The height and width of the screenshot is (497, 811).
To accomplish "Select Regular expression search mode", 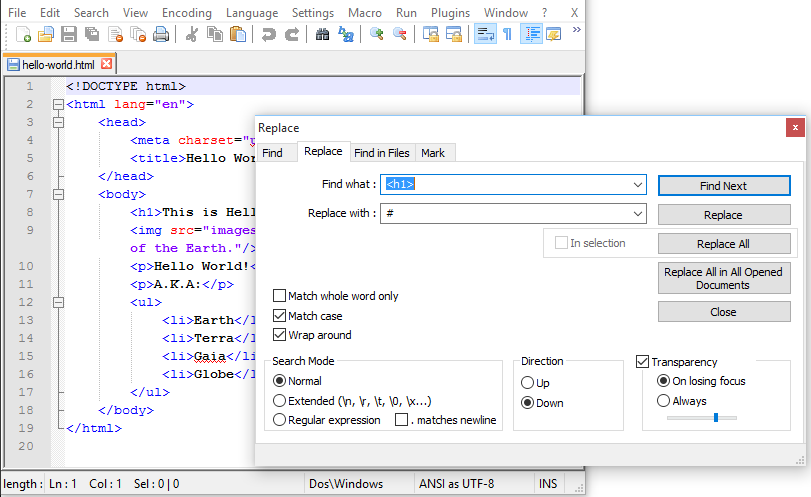I will coord(279,419).
